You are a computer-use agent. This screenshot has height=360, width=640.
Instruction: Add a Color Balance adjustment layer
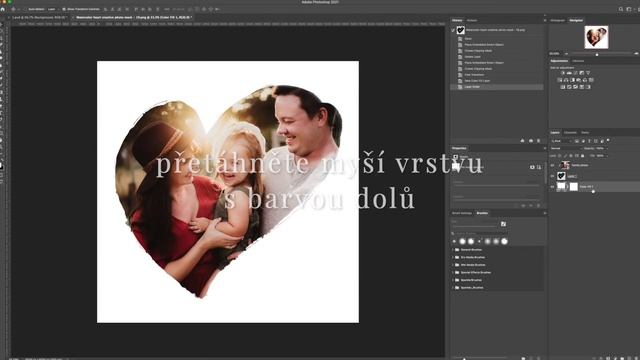(x=567, y=80)
